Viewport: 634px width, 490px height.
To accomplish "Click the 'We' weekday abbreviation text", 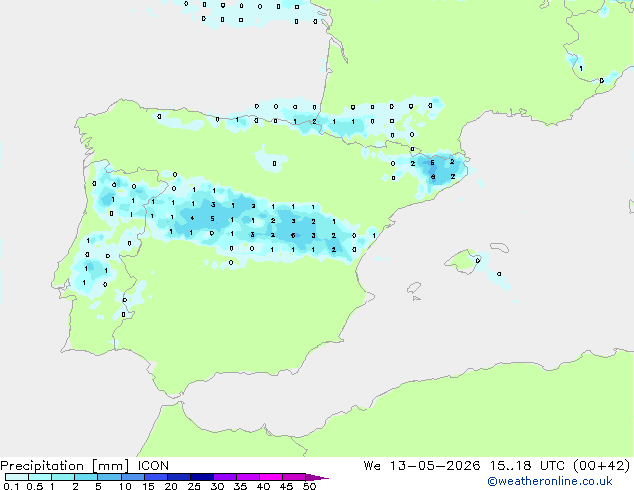I will (x=372, y=466).
